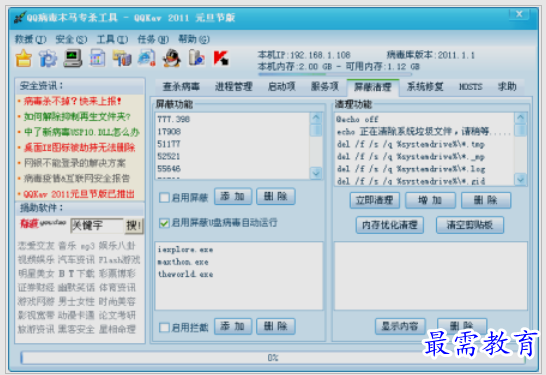
Task: Click 删除 button next to 启用屏蔽 row
Action: click(275, 197)
